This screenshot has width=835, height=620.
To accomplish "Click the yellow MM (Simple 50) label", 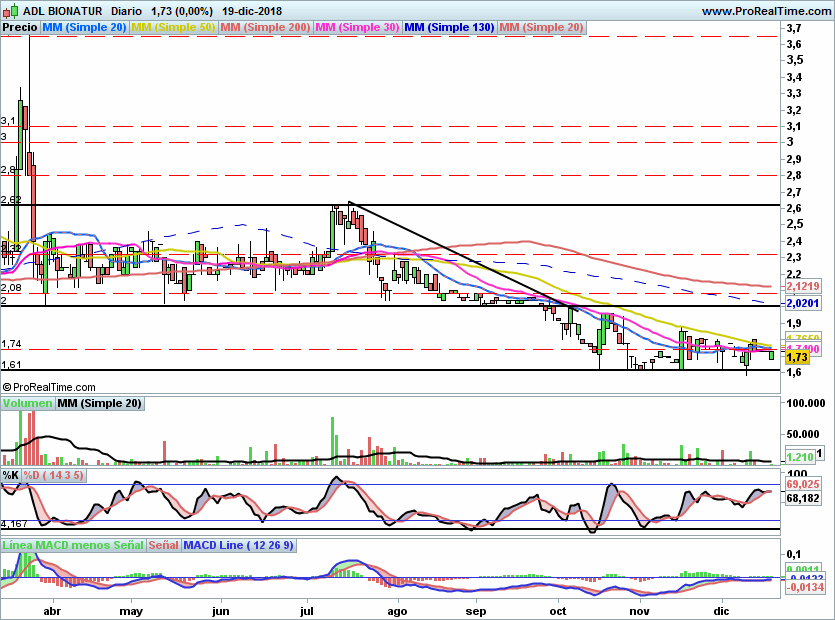I will [x=173, y=27].
